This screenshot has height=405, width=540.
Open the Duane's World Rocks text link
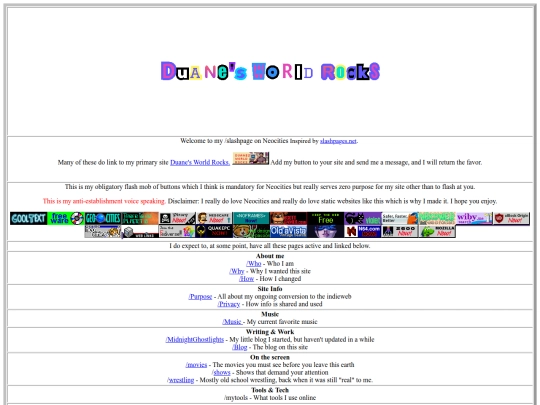point(200,162)
